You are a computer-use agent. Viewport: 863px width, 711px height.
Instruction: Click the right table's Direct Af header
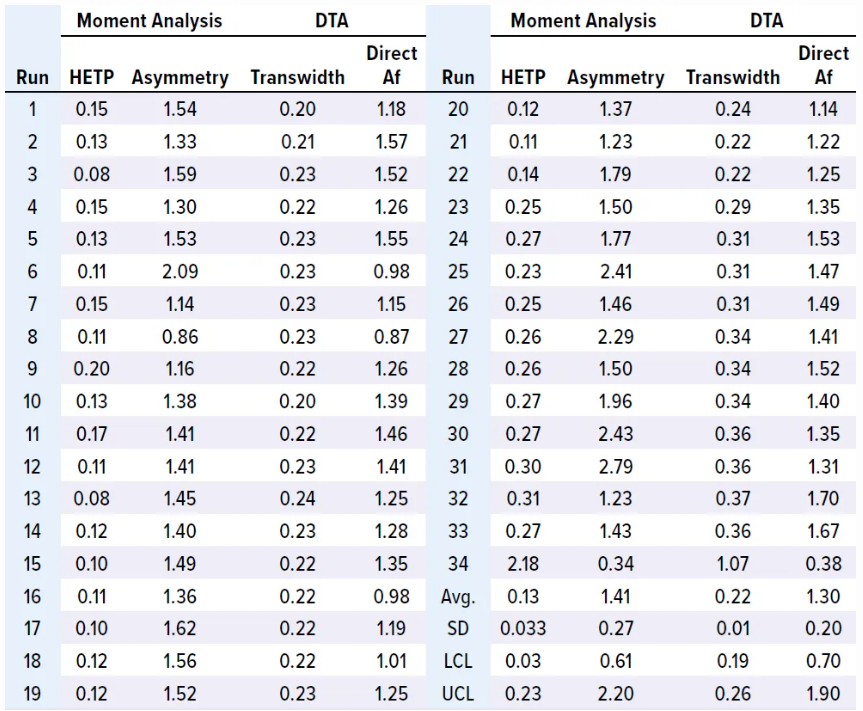[823, 65]
